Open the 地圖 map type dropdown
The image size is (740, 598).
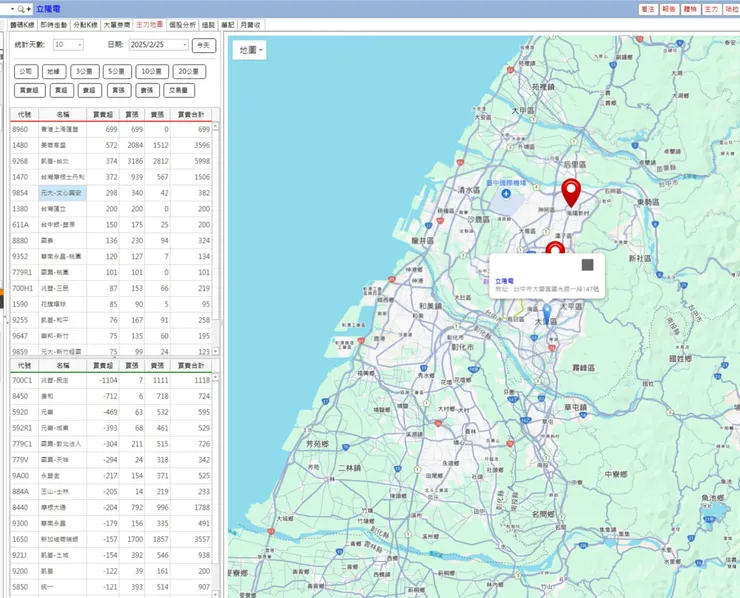(x=251, y=49)
